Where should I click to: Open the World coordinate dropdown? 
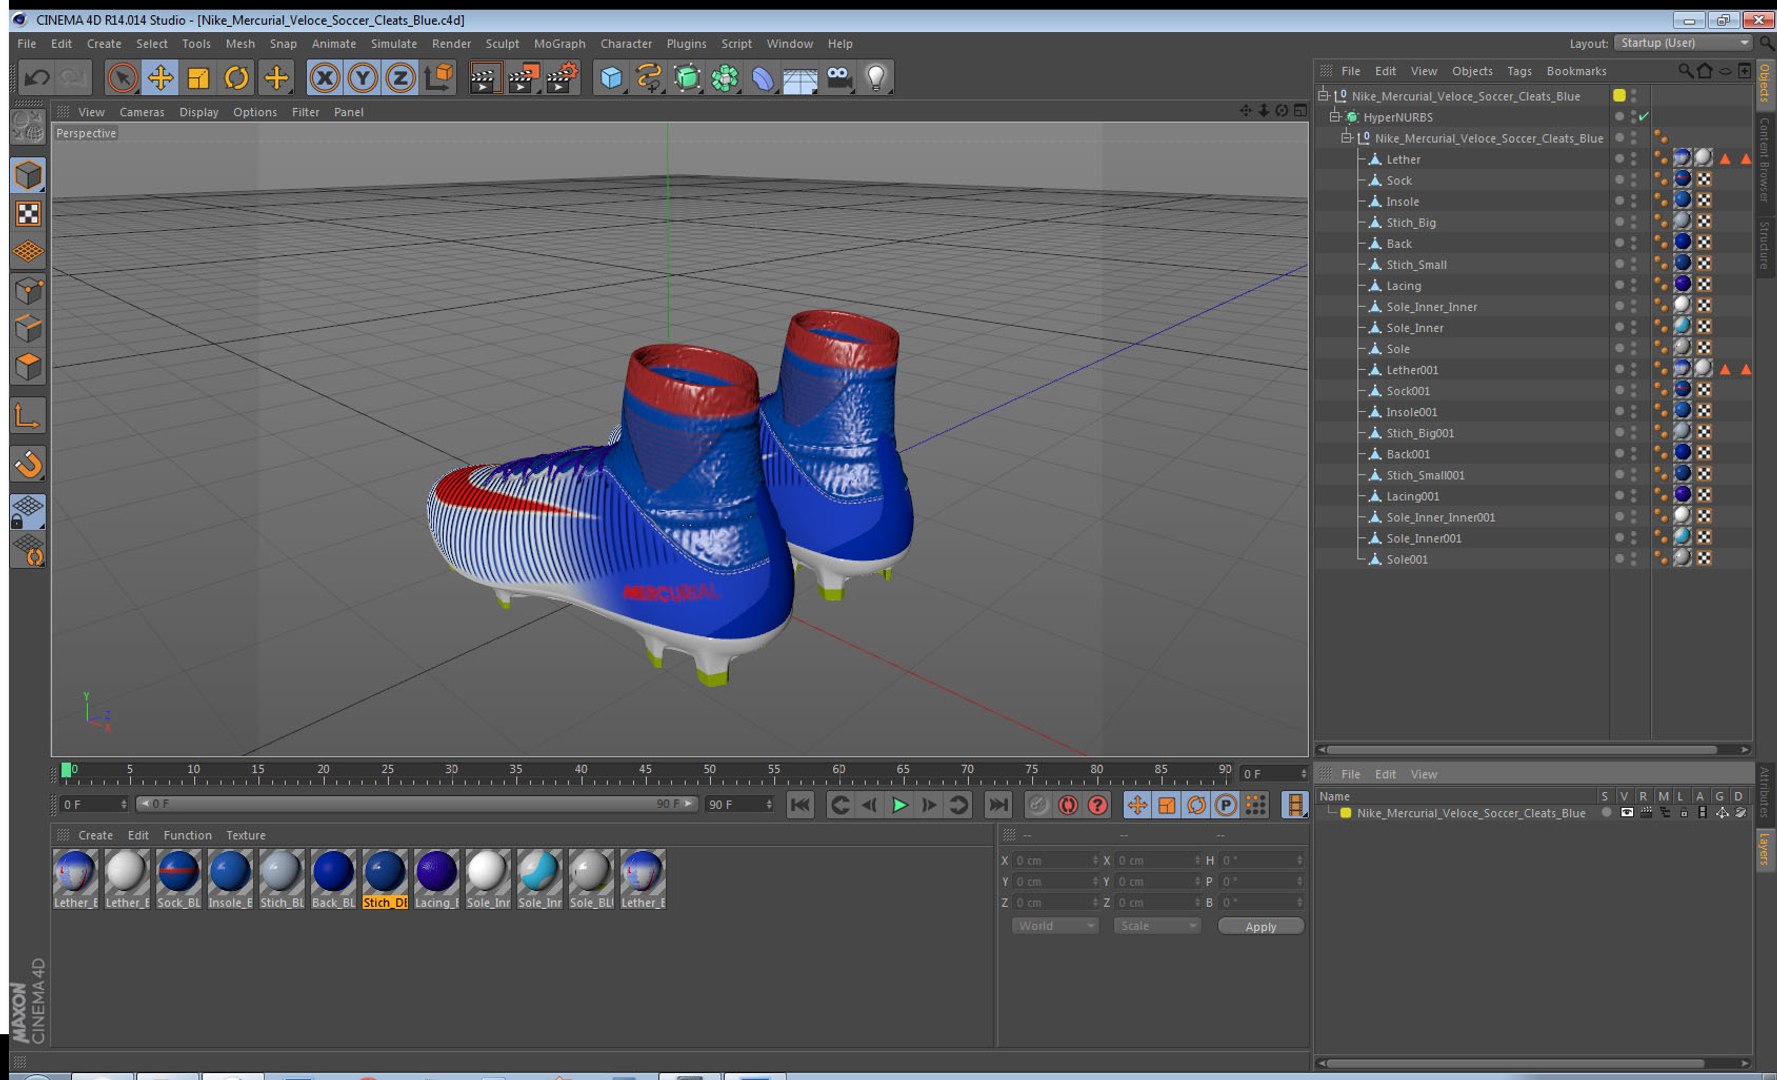coord(1055,926)
